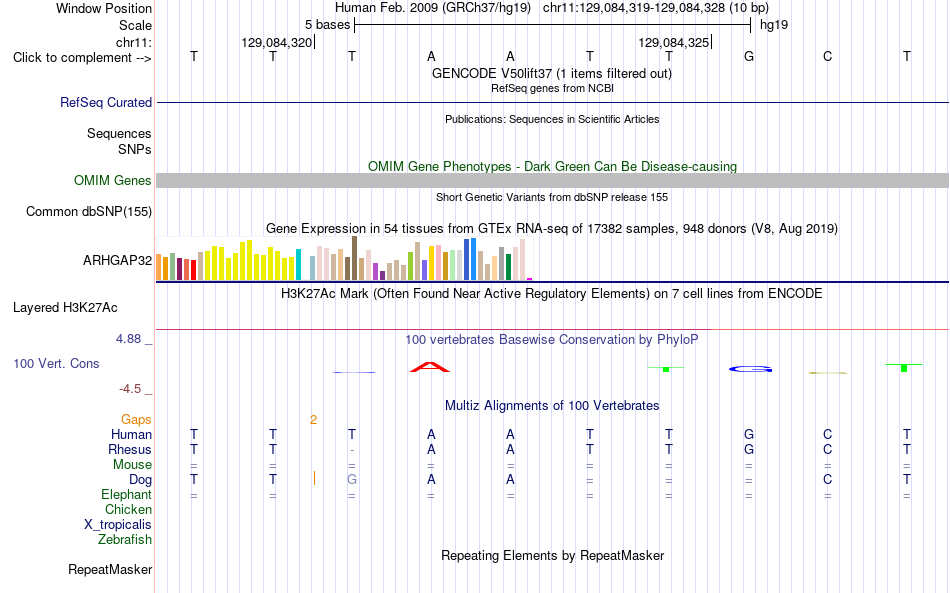Click the 129,084,320 position label
The width and height of the screenshot is (950, 593).
[x=276, y=42]
